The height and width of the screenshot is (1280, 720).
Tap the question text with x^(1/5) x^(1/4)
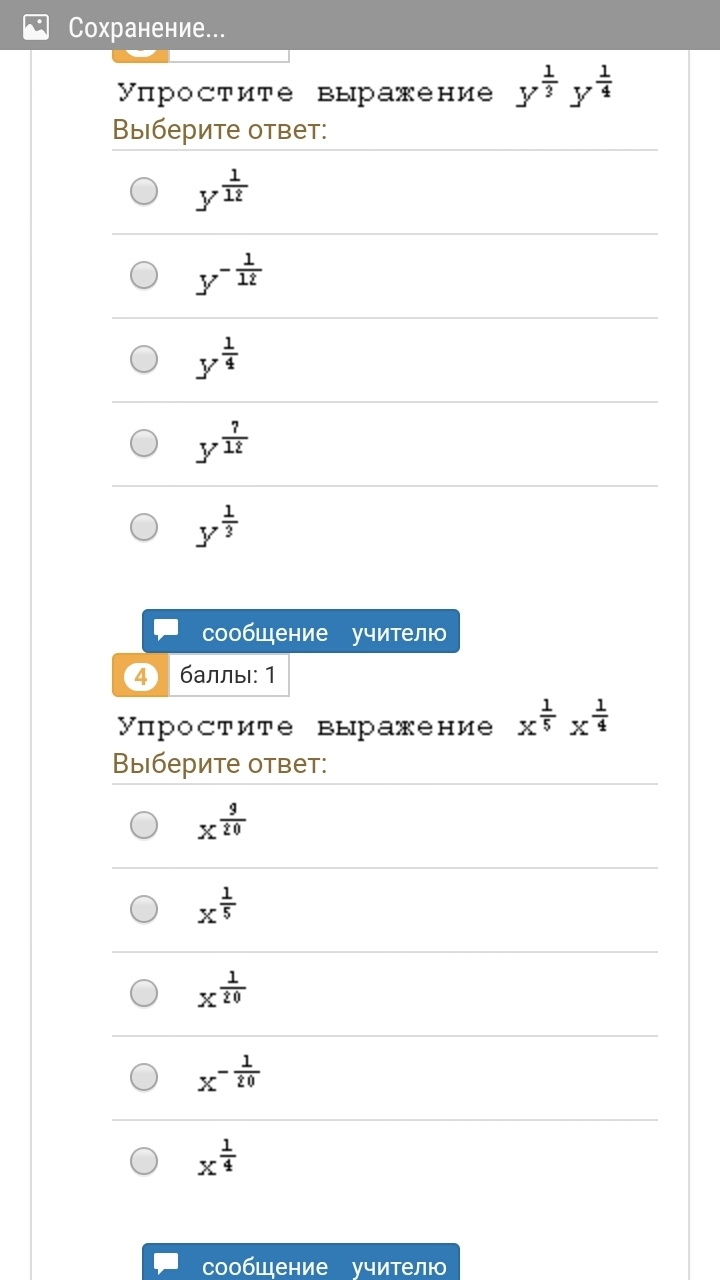tap(364, 722)
